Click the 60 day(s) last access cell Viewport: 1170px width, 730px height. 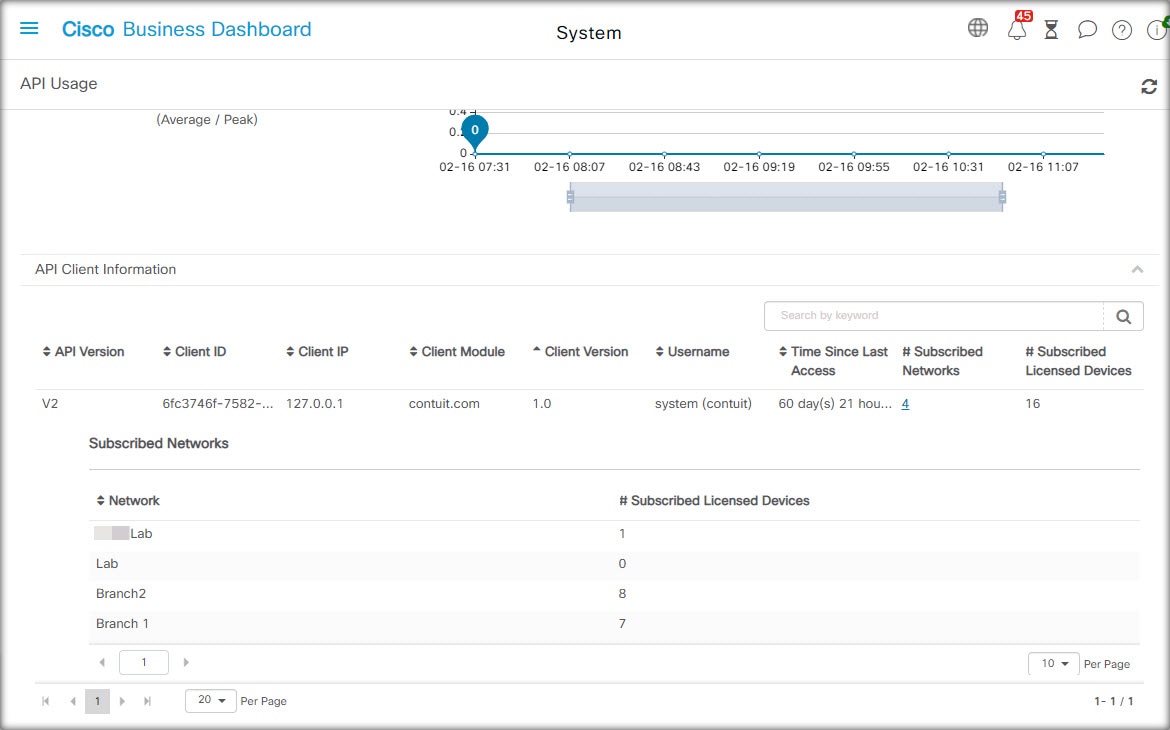[835, 404]
